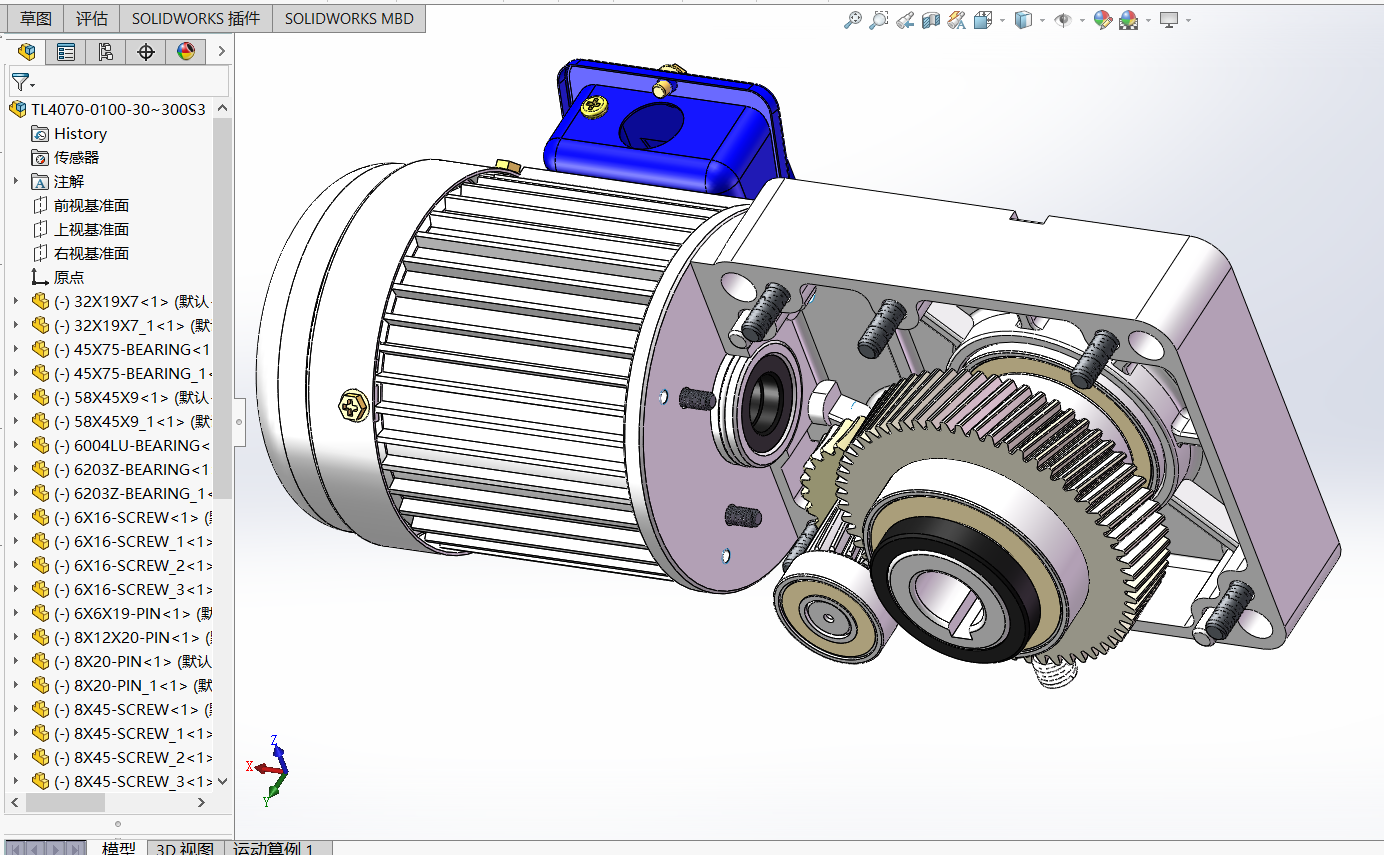Viewport: 1384px width, 855px height.
Task: Expand the 8X12X20-PIN<1> component
Action: coord(16,637)
